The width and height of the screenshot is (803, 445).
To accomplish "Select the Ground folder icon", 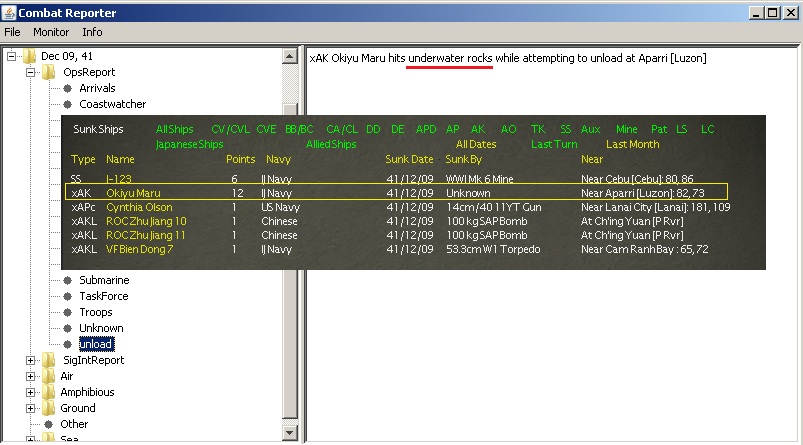I will coord(49,408).
